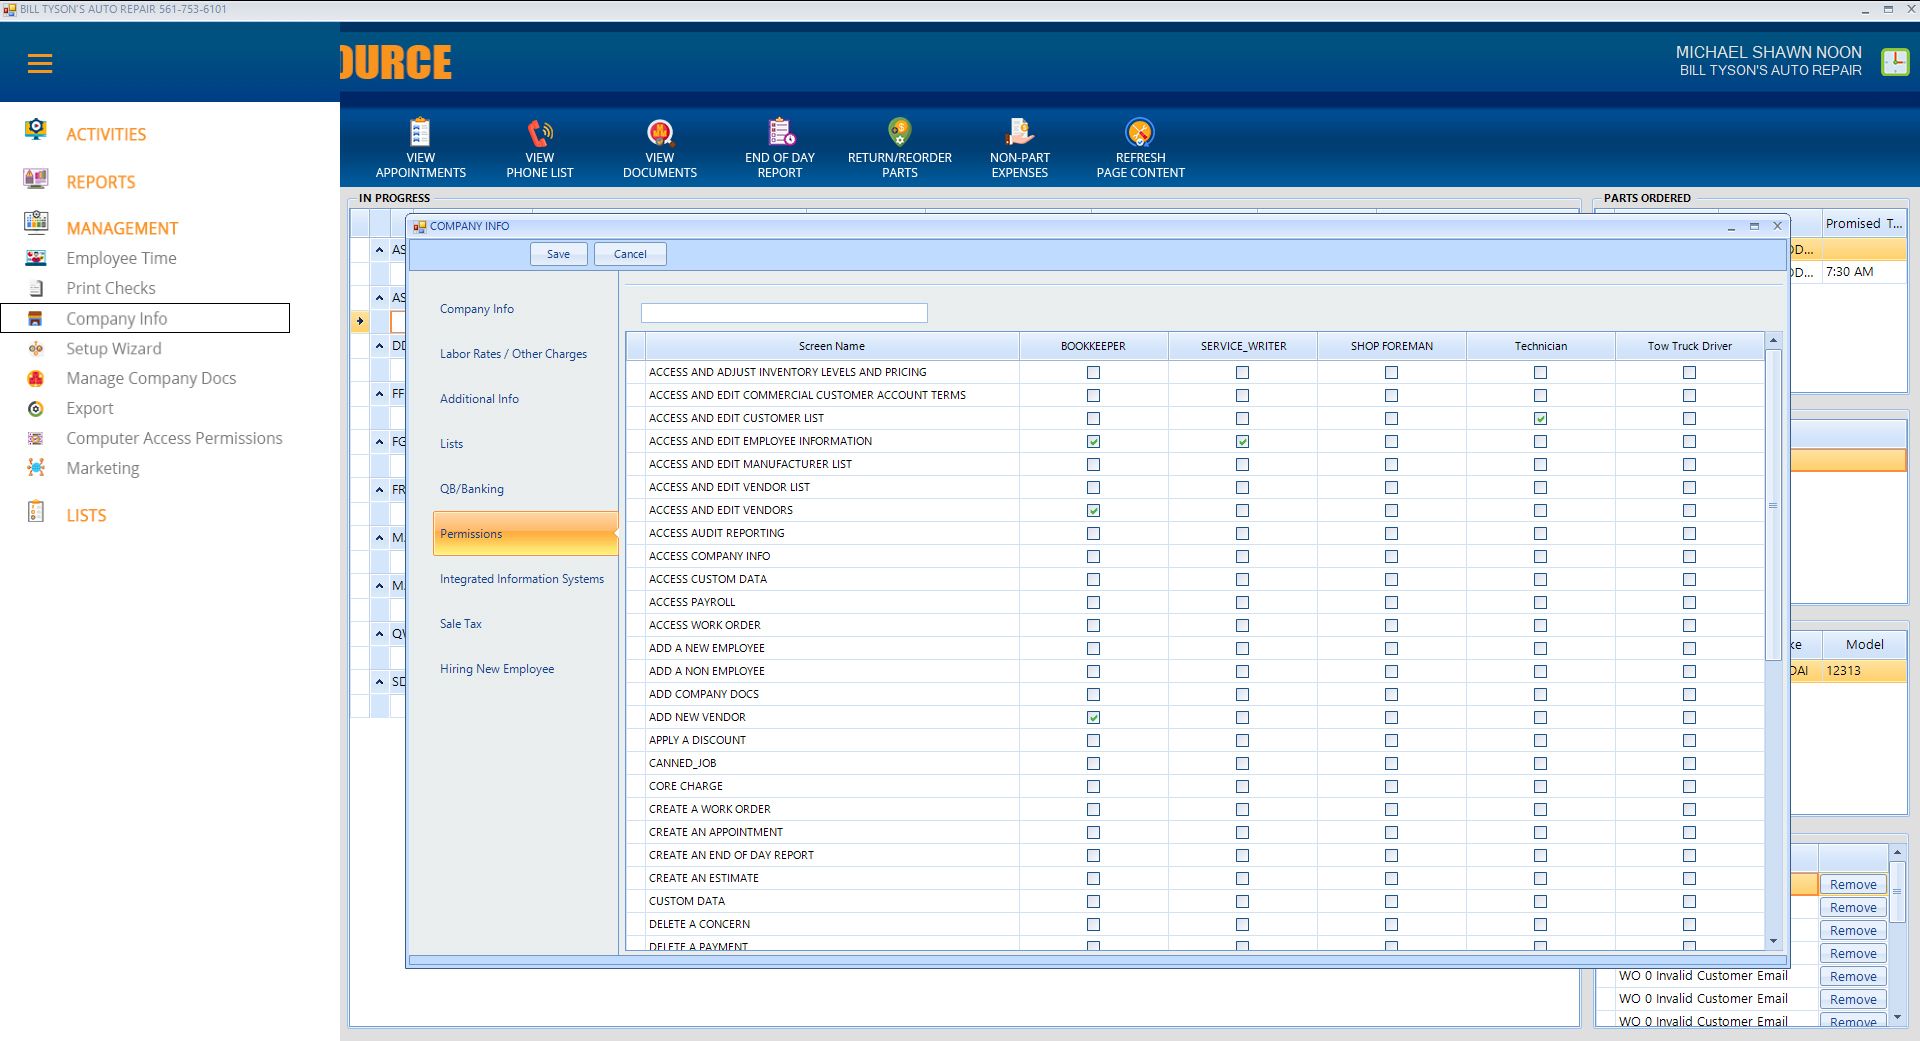Click the time clock icon beside user name
This screenshot has height=1041, width=1920.
click(x=1894, y=62)
